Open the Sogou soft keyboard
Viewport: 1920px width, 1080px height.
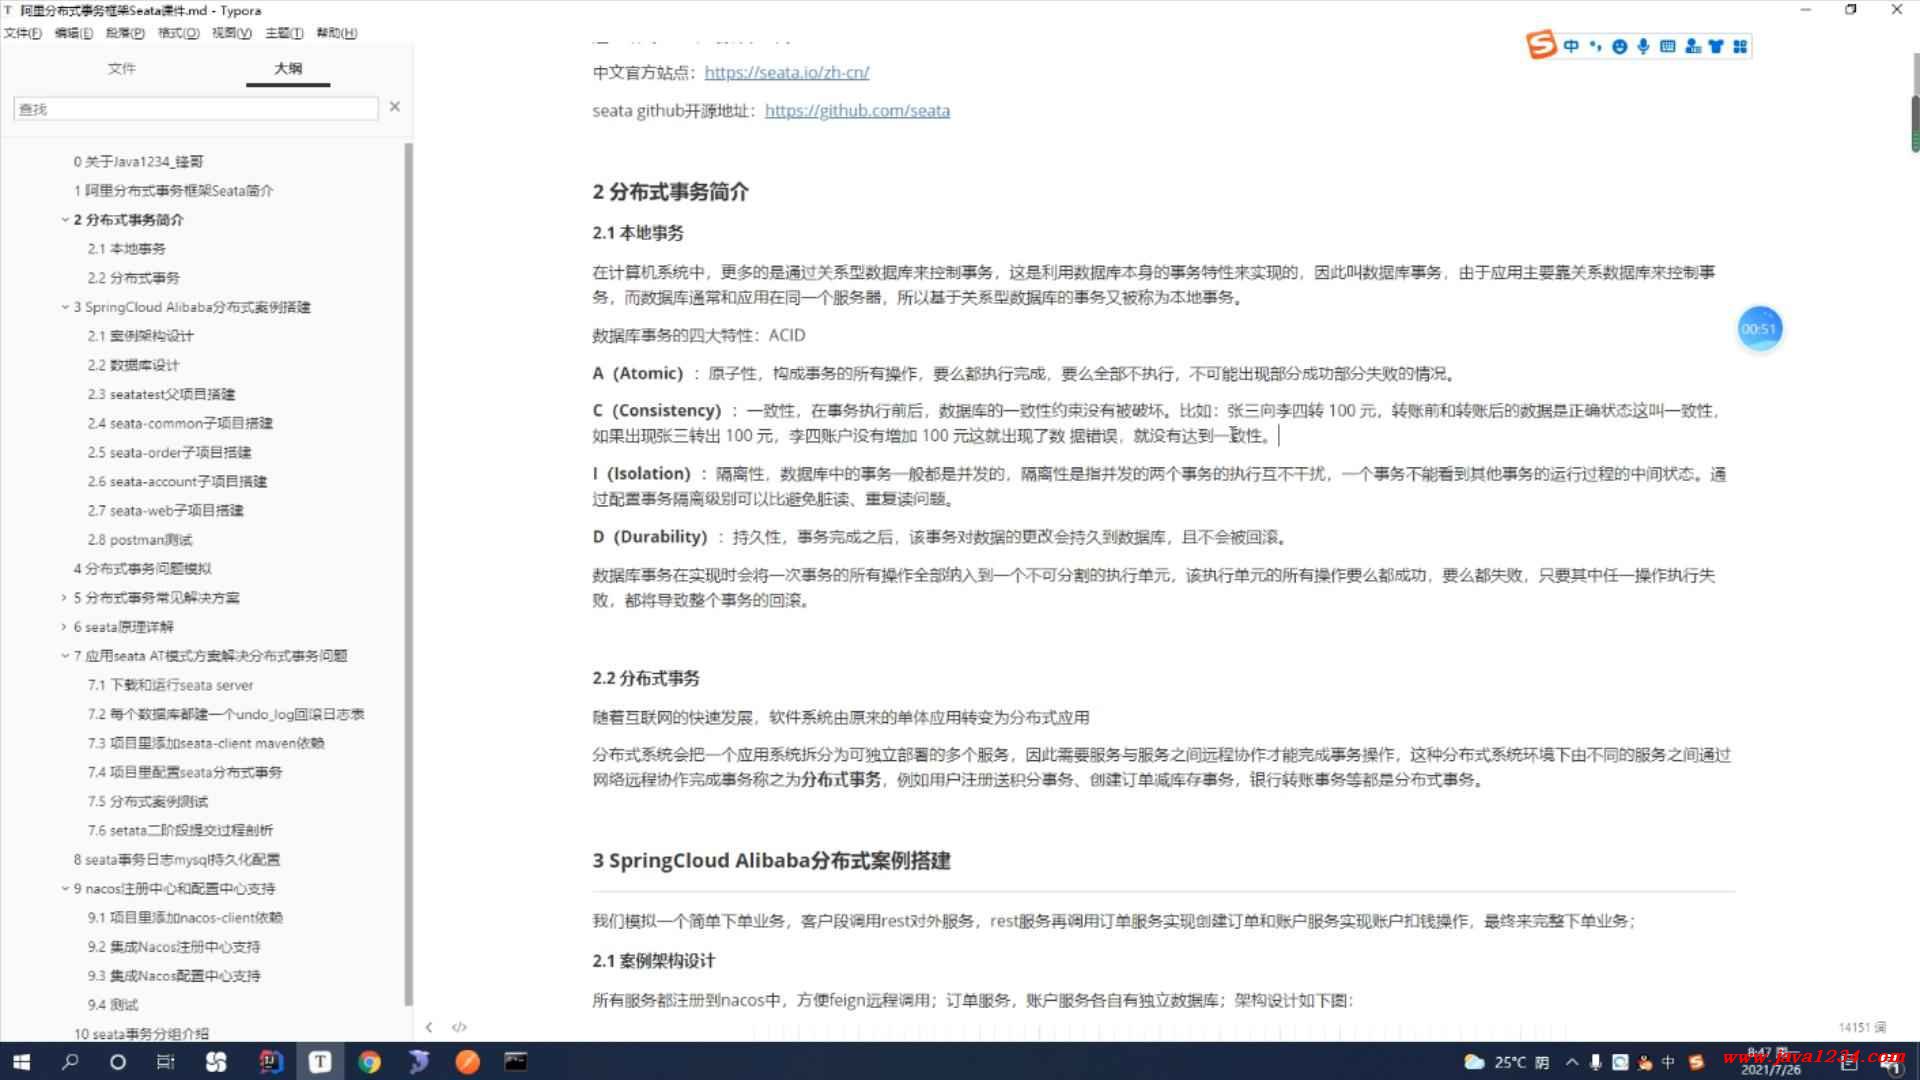1667,46
